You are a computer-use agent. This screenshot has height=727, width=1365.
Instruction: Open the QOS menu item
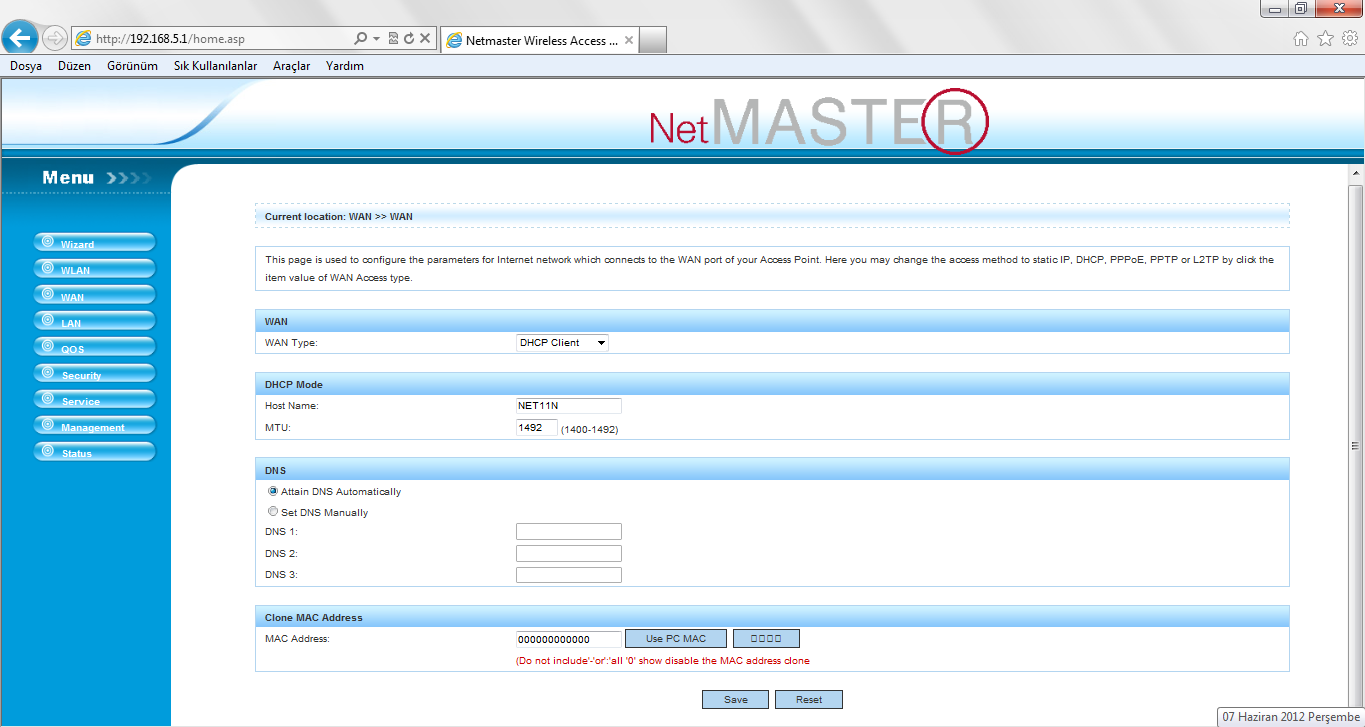coord(95,347)
